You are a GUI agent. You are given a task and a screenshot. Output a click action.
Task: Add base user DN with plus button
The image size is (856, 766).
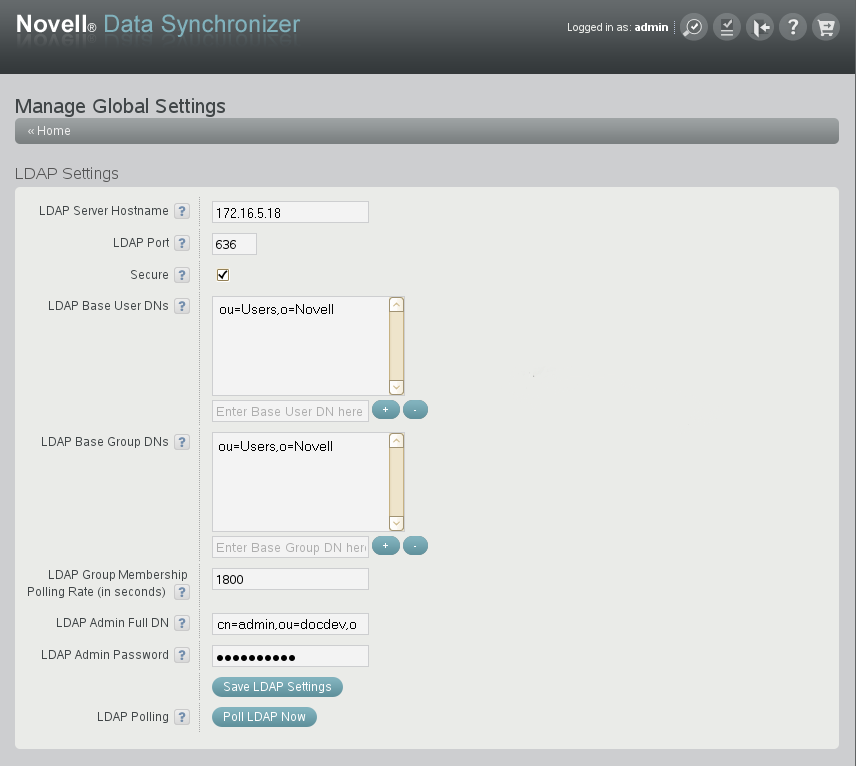[385, 409]
